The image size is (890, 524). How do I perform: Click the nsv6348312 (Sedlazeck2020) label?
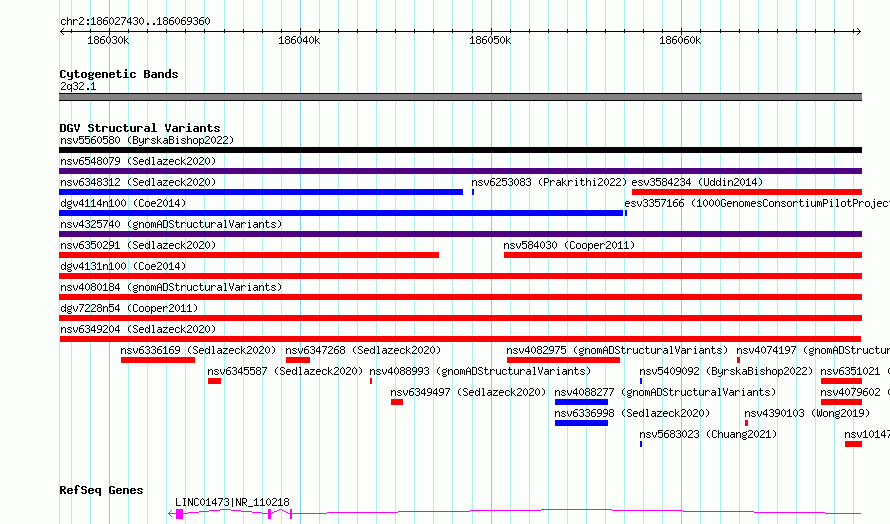click(138, 182)
